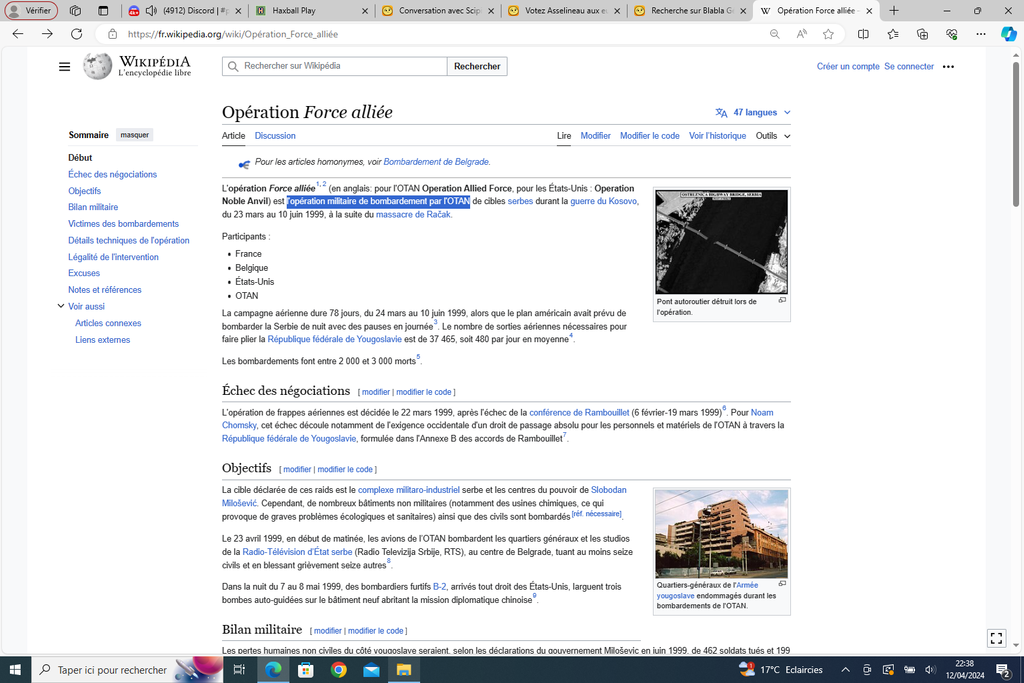Click the zoom out magnifier in address bar

coord(775,34)
